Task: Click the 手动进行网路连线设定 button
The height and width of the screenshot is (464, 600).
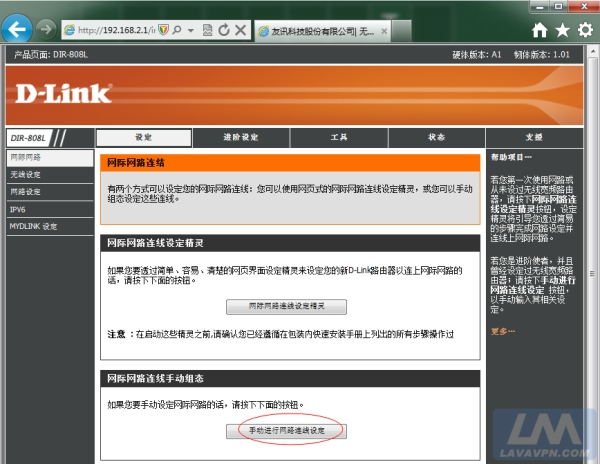Action: coord(286,431)
